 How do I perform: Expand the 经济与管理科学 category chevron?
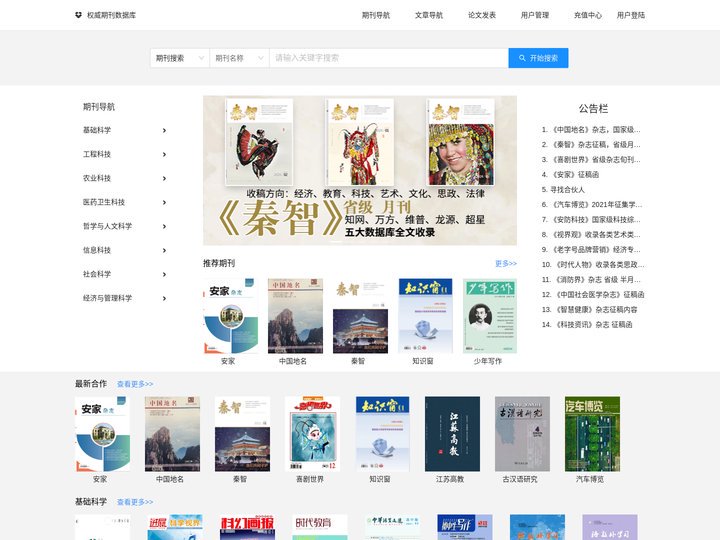point(164,298)
